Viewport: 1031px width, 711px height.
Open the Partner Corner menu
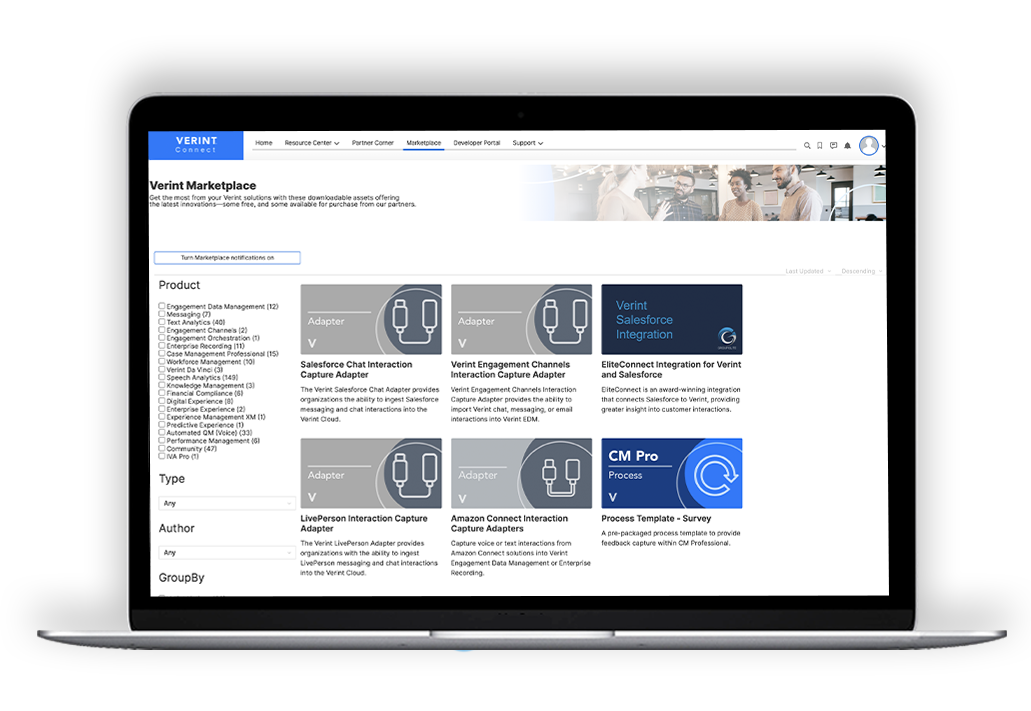pos(373,142)
